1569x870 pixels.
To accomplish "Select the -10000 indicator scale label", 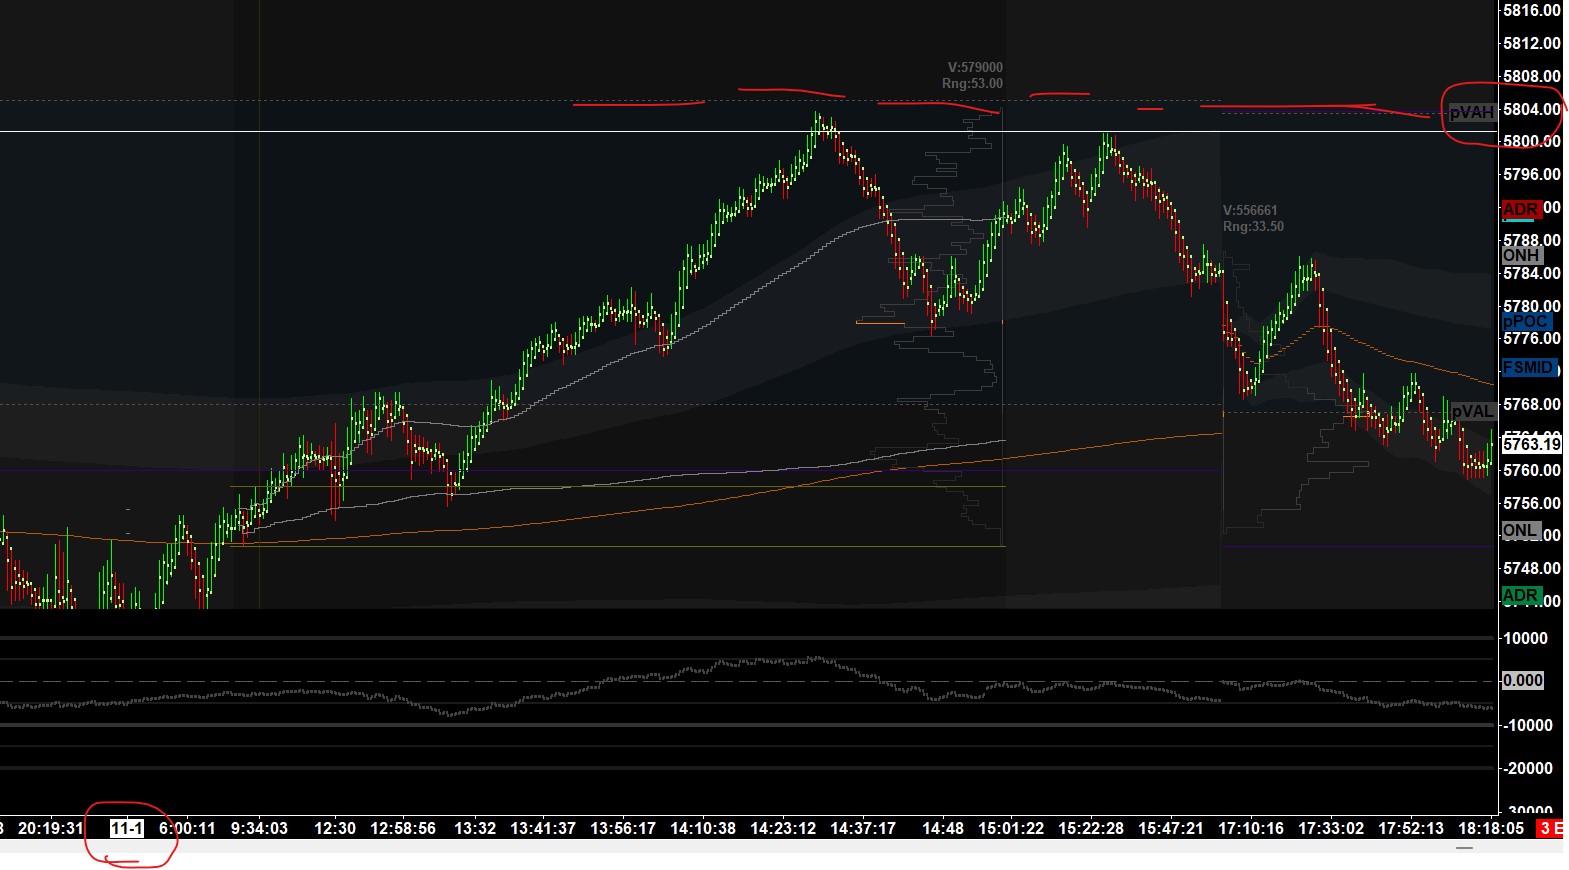I will [x=1527, y=725].
